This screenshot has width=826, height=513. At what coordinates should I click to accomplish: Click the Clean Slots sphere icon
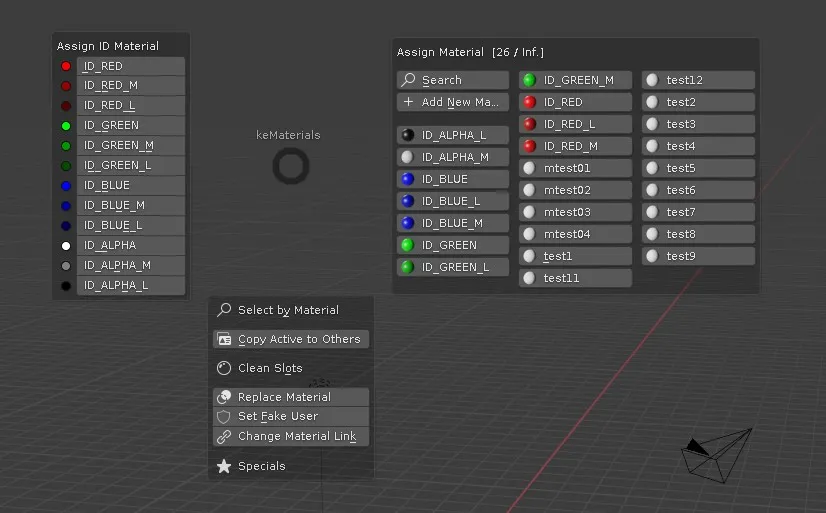(224, 368)
